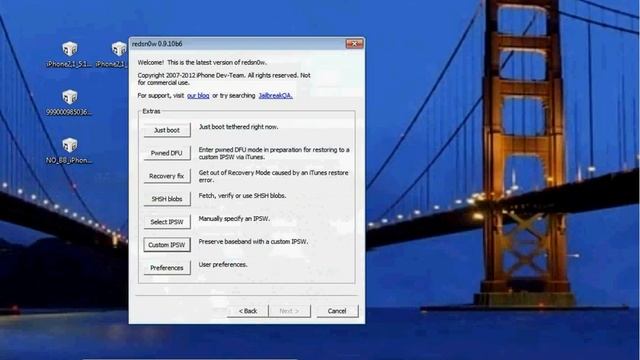Run the Recovery fix option
This screenshot has height=360, width=640.
167,176
